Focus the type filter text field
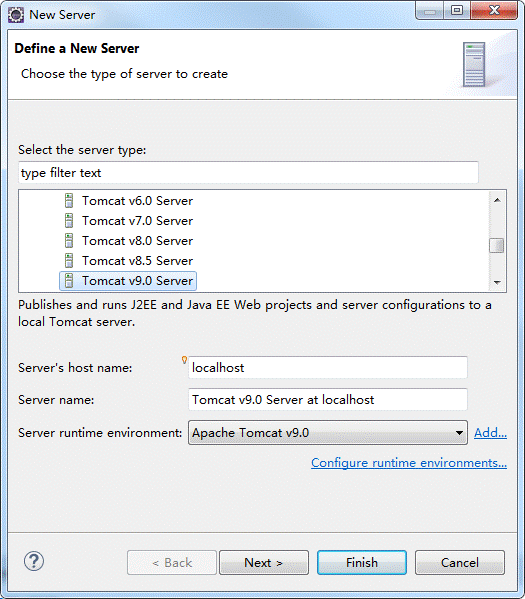 click(x=248, y=173)
